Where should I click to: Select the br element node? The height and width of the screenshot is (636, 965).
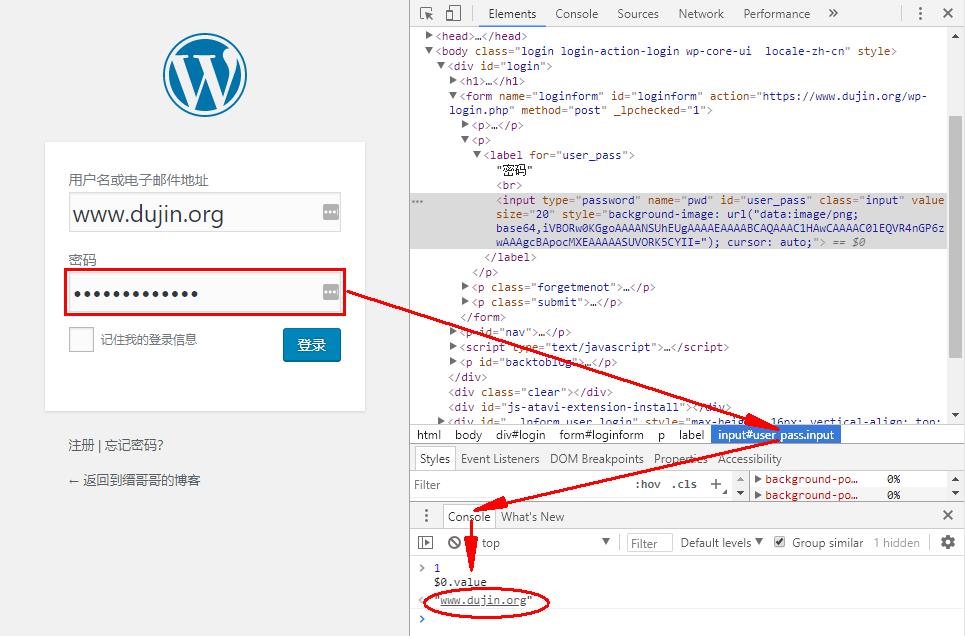point(509,185)
